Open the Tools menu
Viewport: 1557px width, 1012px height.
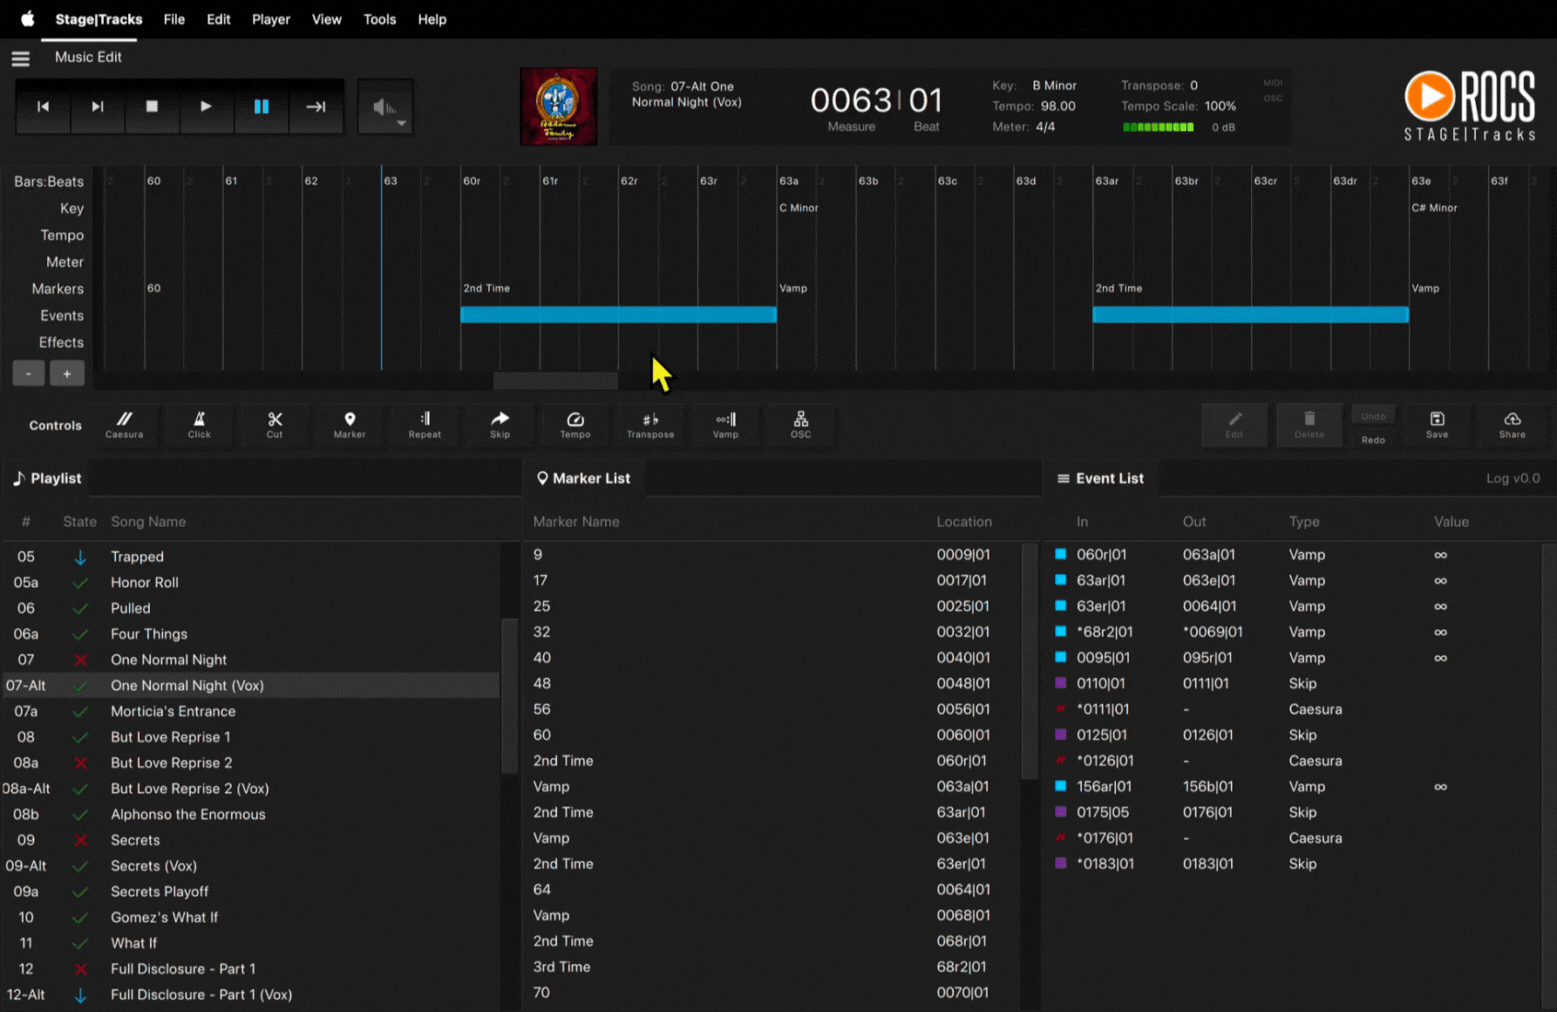(x=380, y=19)
